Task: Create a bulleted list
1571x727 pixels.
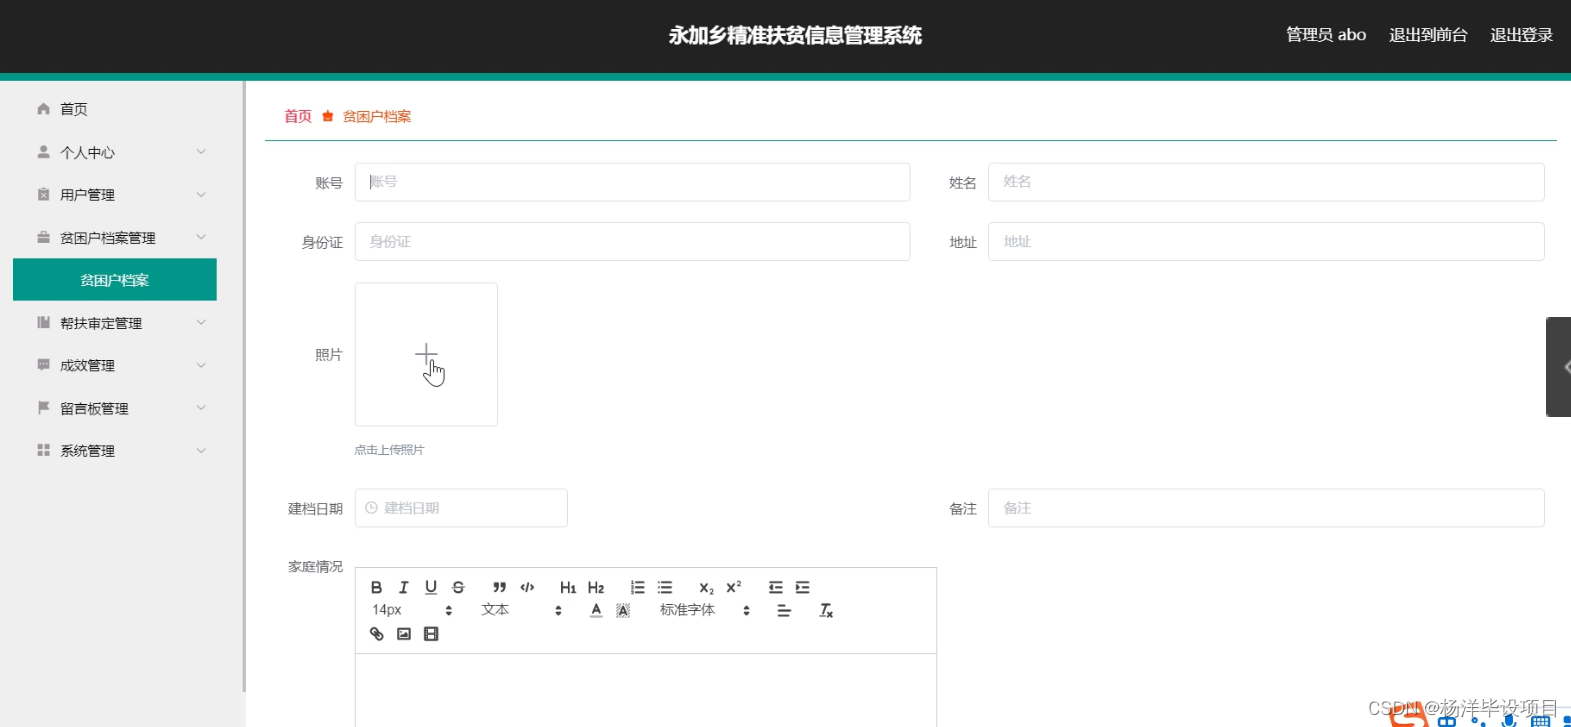Action: (x=665, y=587)
